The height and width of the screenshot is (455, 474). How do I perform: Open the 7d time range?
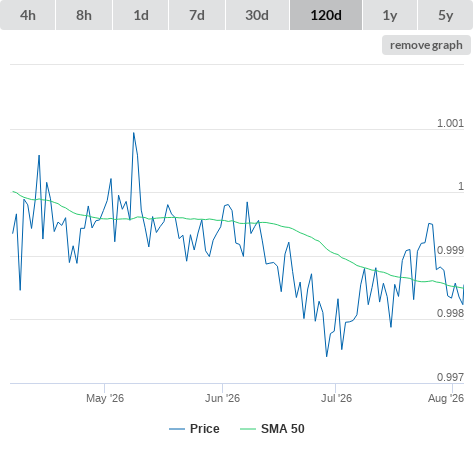(197, 15)
